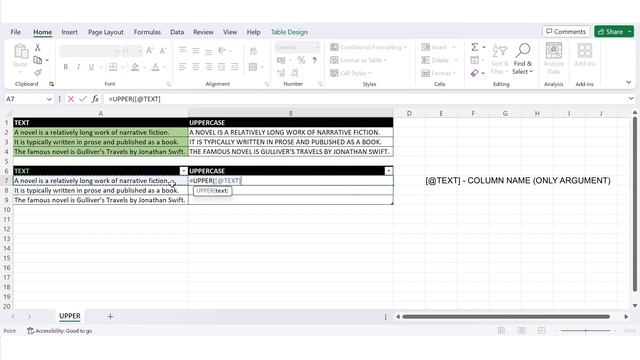The width and height of the screenshot is (640, 360).
Task: Click the Middle Align icon
Action: pyautogui.click(x=196, y=51)
